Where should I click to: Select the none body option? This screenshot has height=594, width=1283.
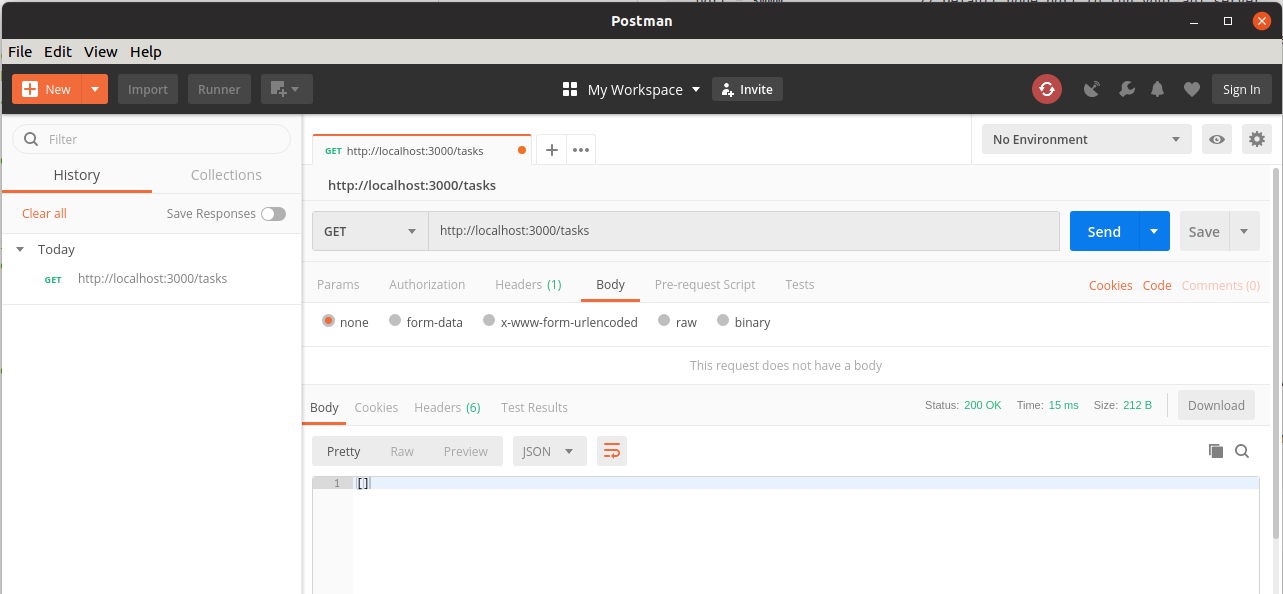point(328,321)
